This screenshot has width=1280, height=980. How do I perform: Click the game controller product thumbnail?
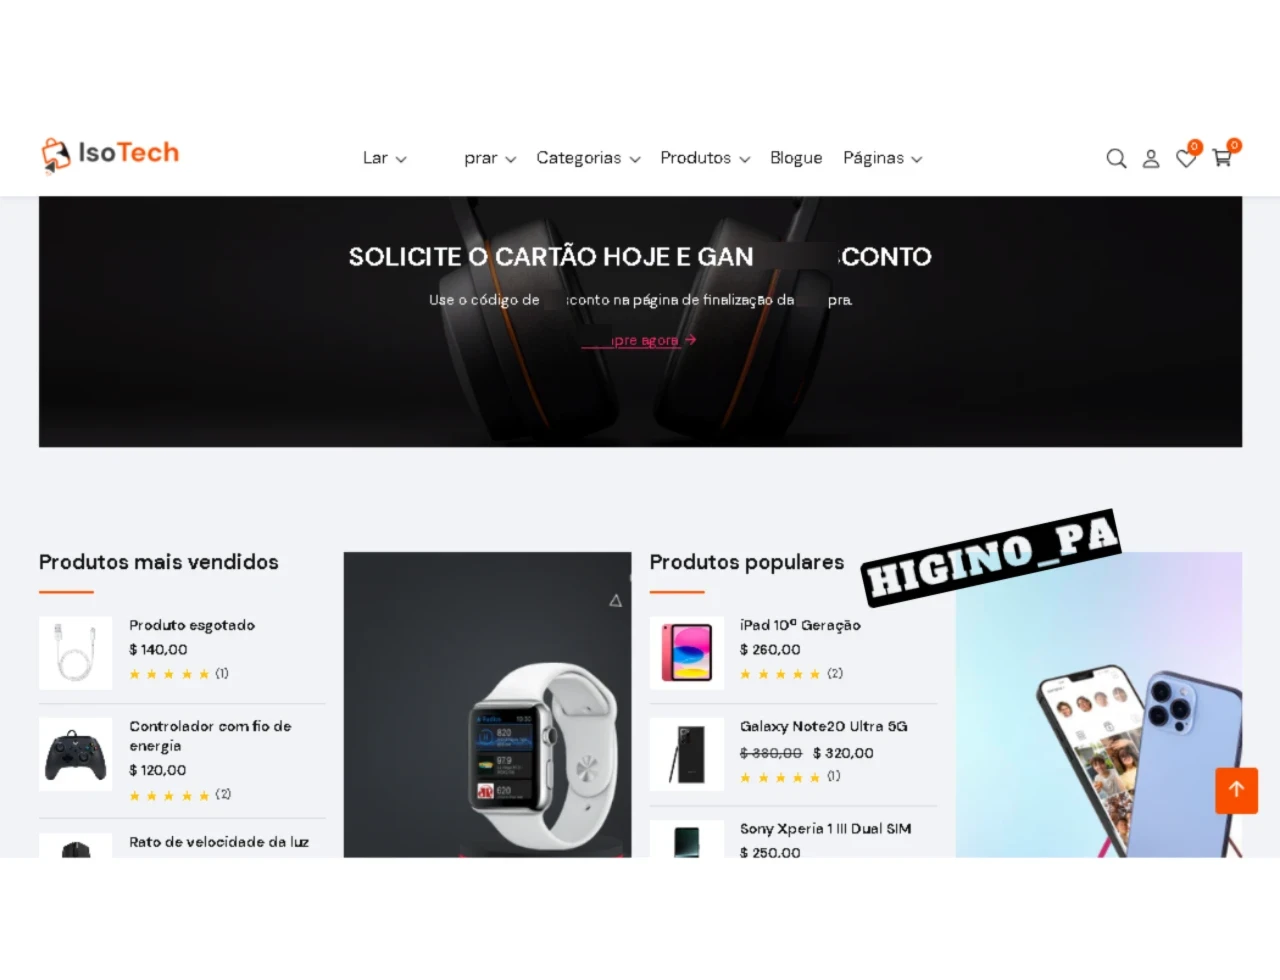[76, 755]
